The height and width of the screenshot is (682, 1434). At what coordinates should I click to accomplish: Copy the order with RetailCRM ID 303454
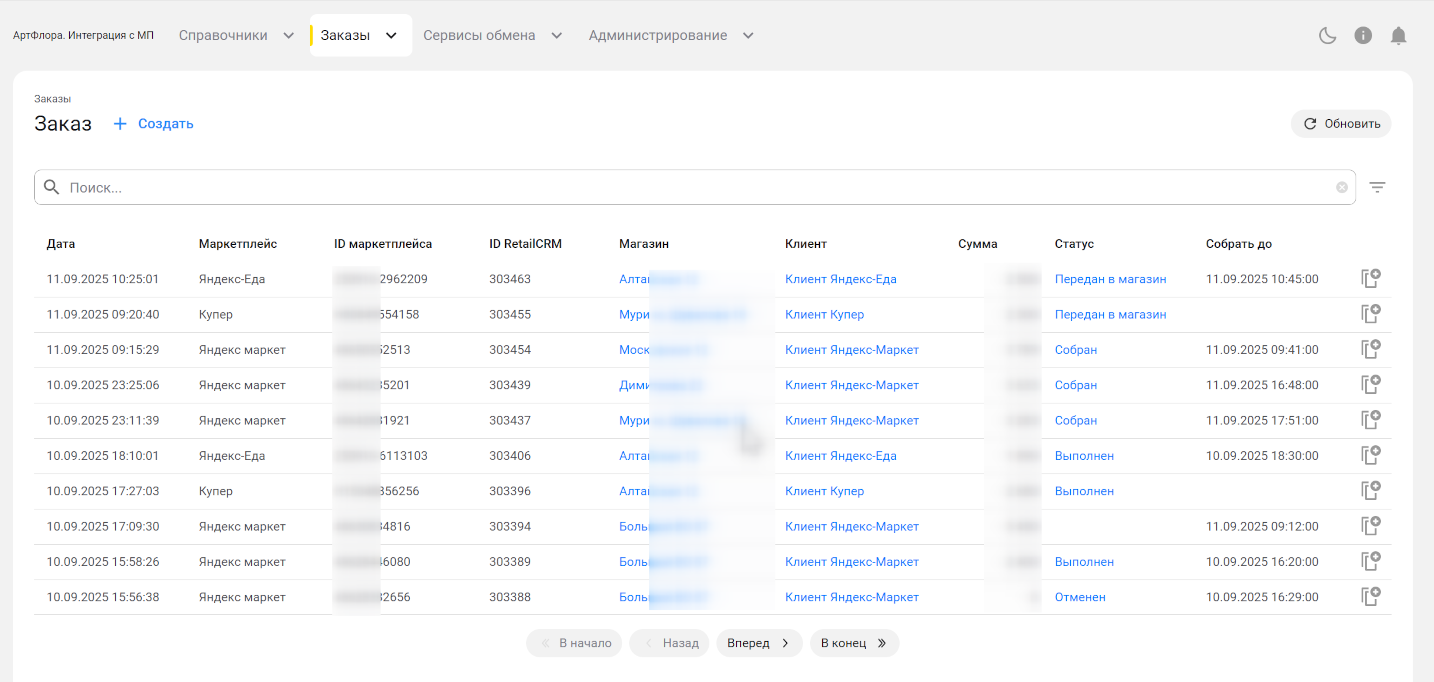(1370, 350)
